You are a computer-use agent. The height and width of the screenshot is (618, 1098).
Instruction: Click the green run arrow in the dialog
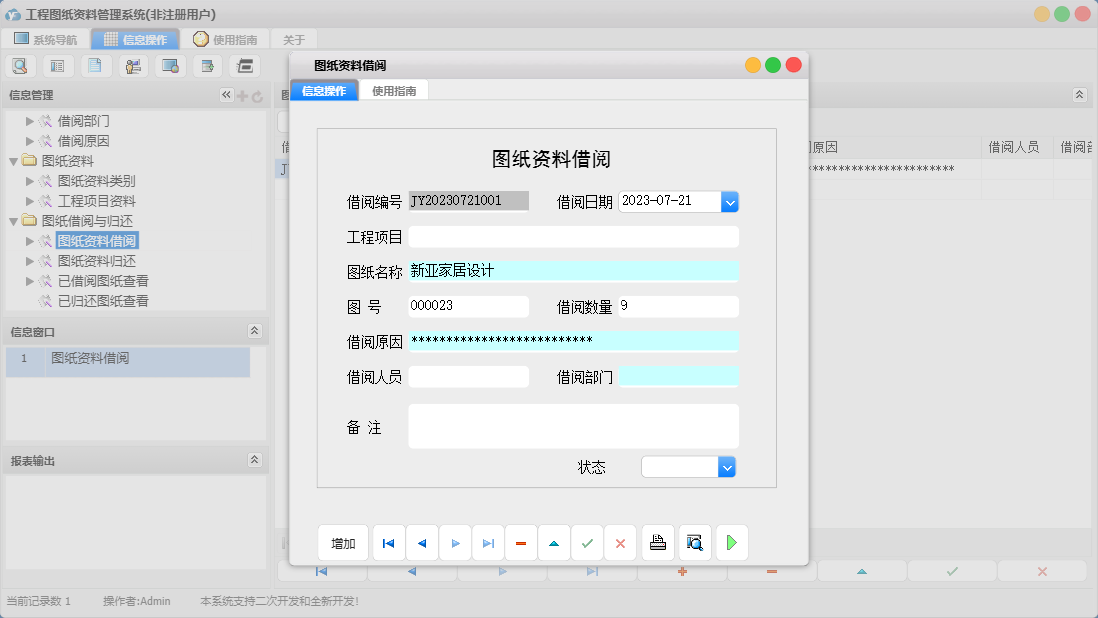[x=731, y=542]
